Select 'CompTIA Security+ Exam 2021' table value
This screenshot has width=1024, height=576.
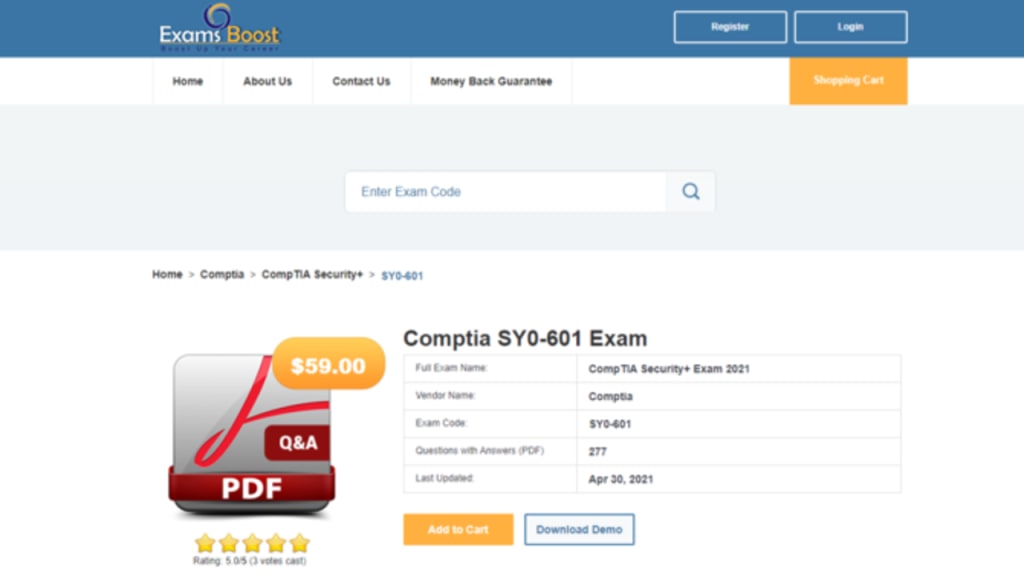pyautogui.click(x=669, y=369)
